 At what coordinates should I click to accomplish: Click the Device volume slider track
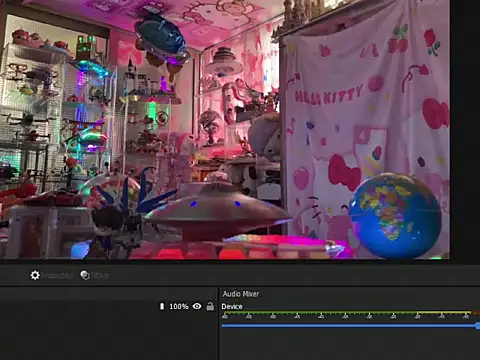tap(349, 325)
